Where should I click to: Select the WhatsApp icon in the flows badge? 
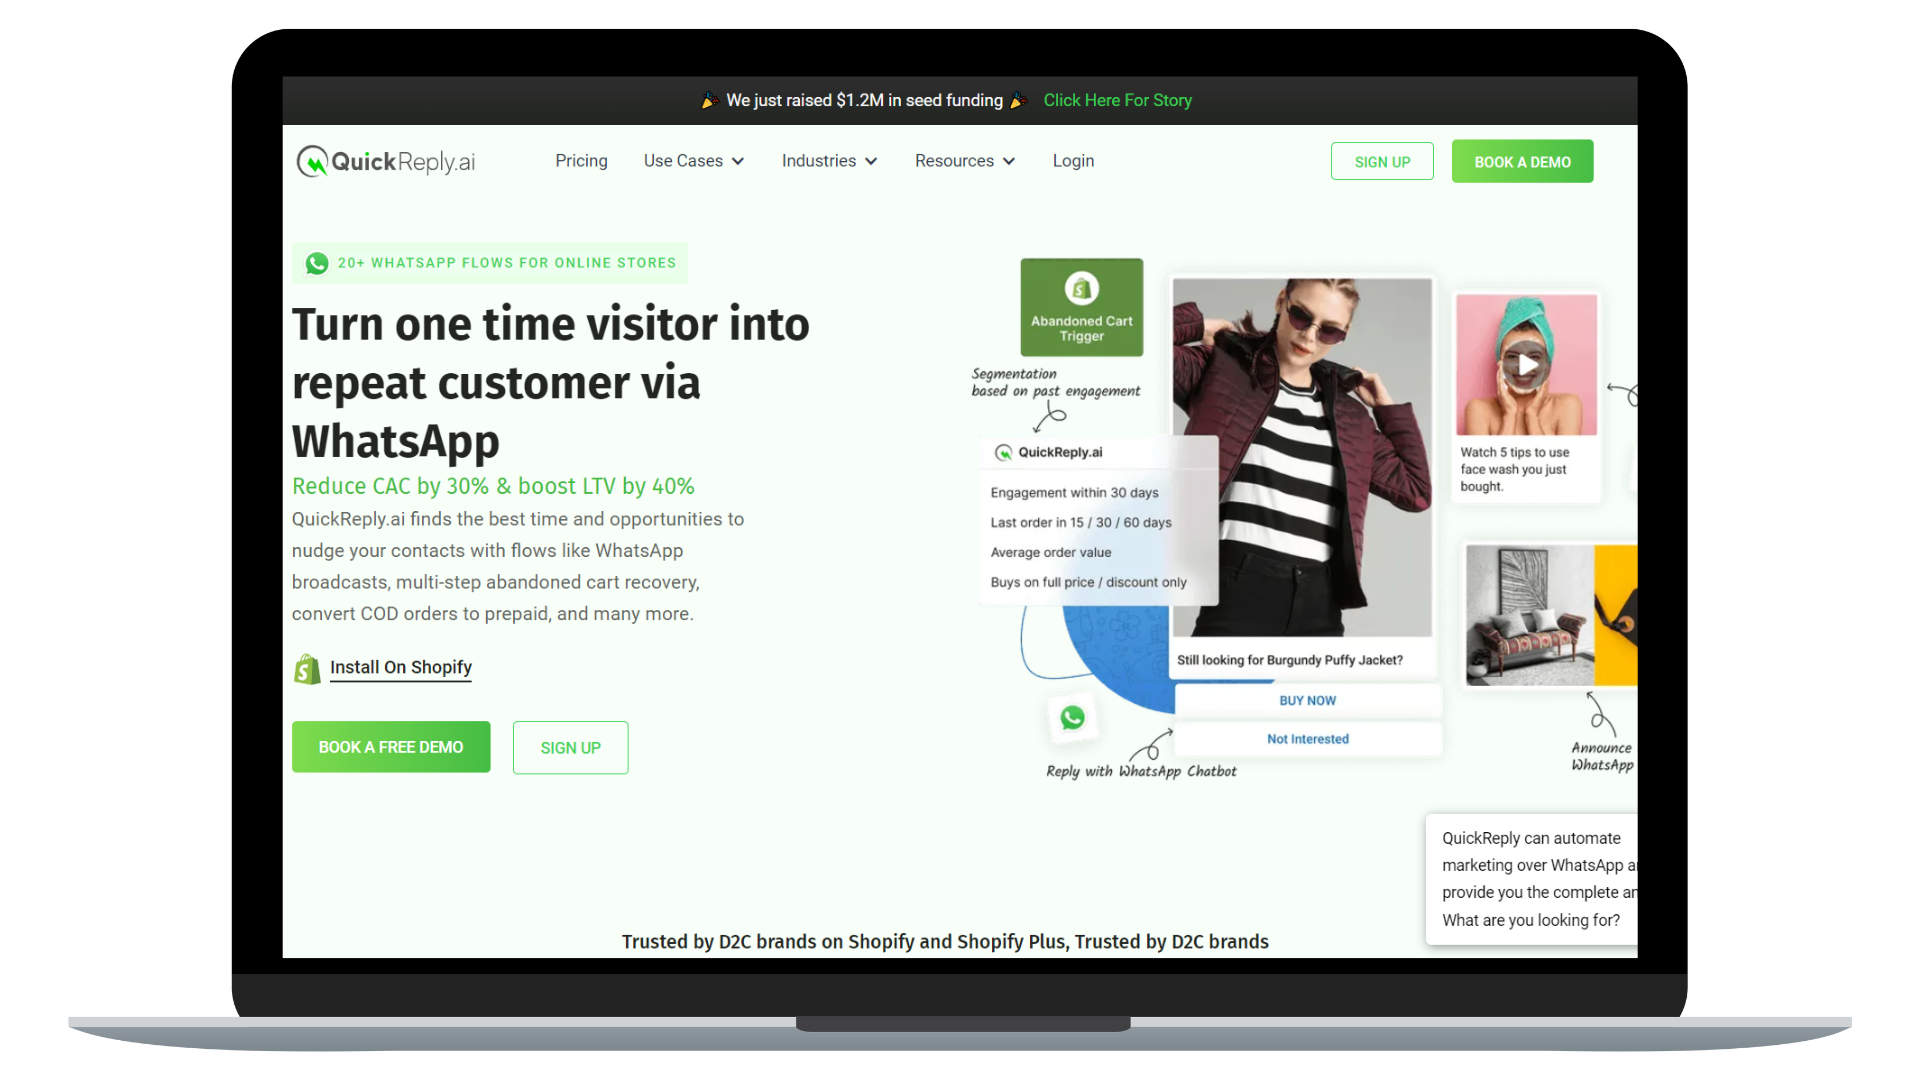tap(317, 263)
